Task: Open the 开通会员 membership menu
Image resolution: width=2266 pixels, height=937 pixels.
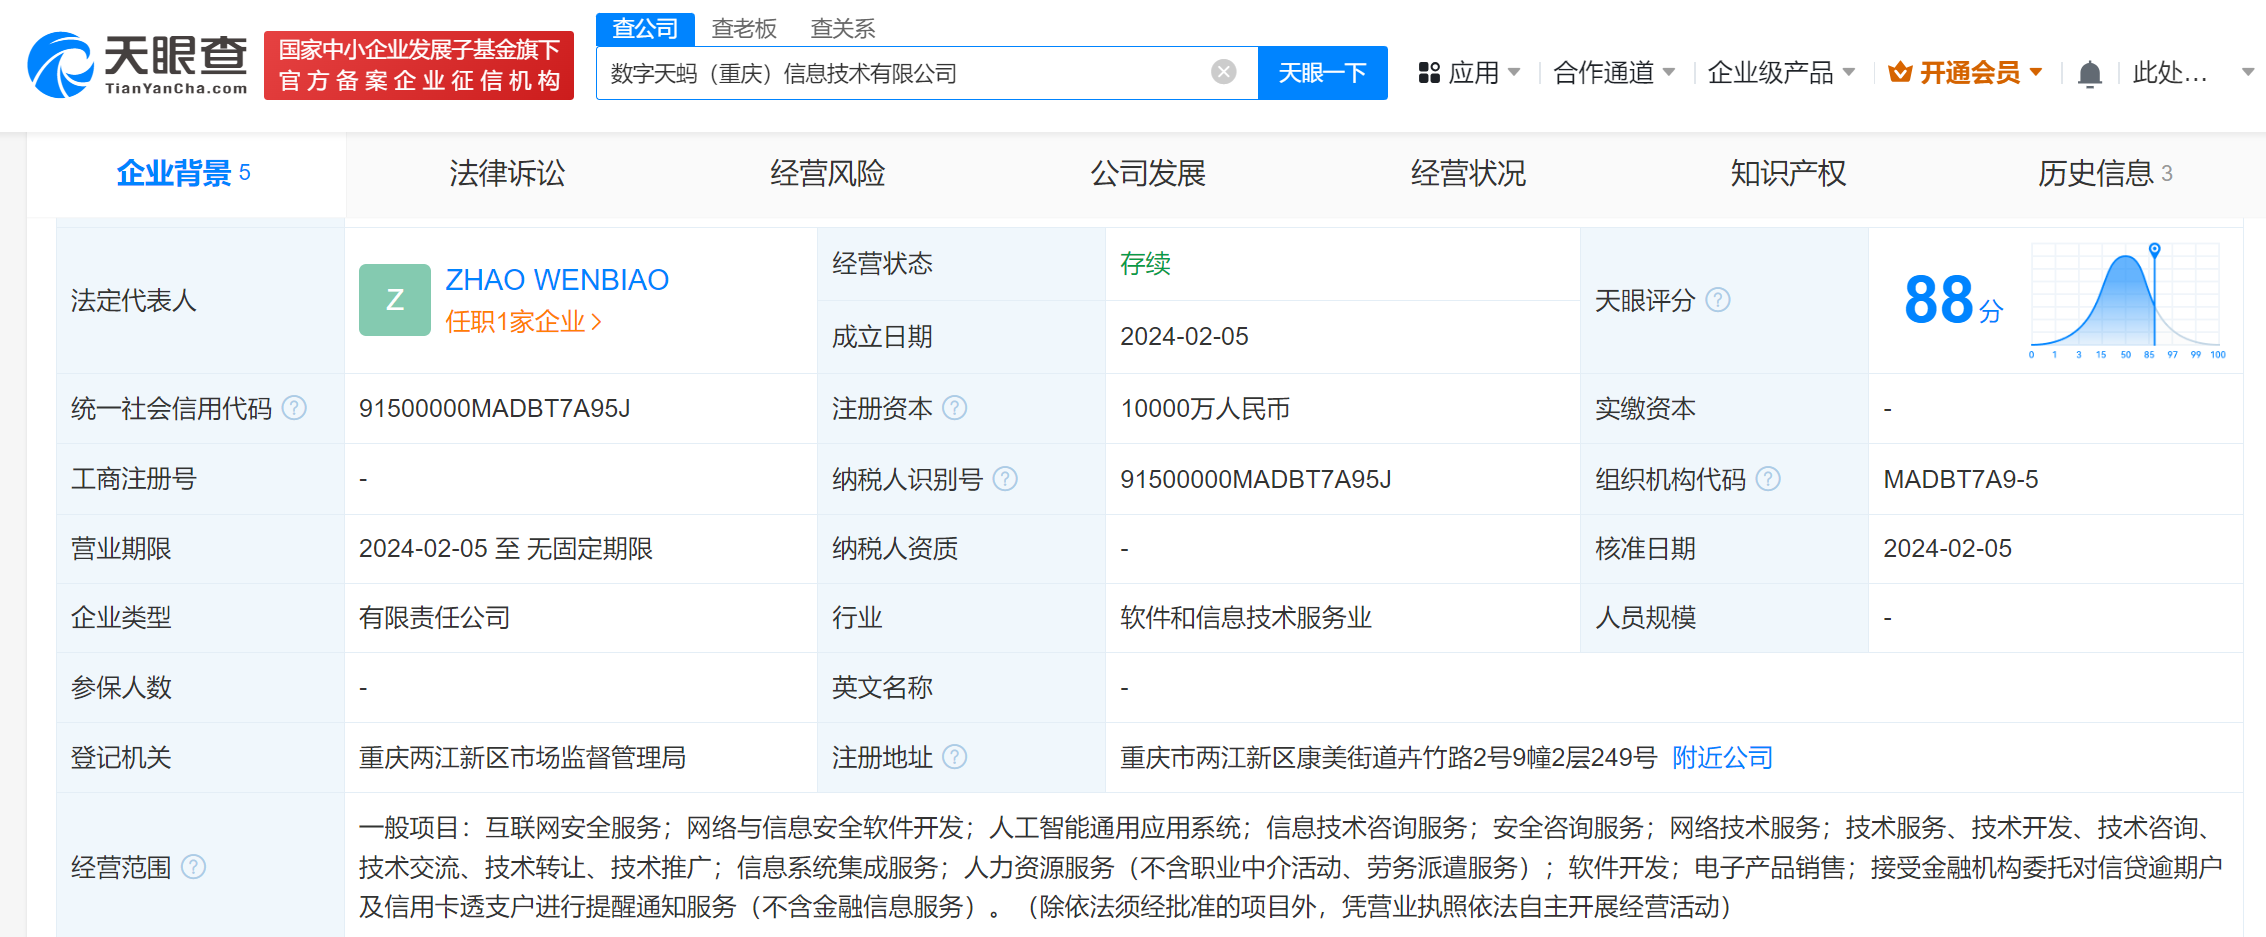Action: 1965,73
